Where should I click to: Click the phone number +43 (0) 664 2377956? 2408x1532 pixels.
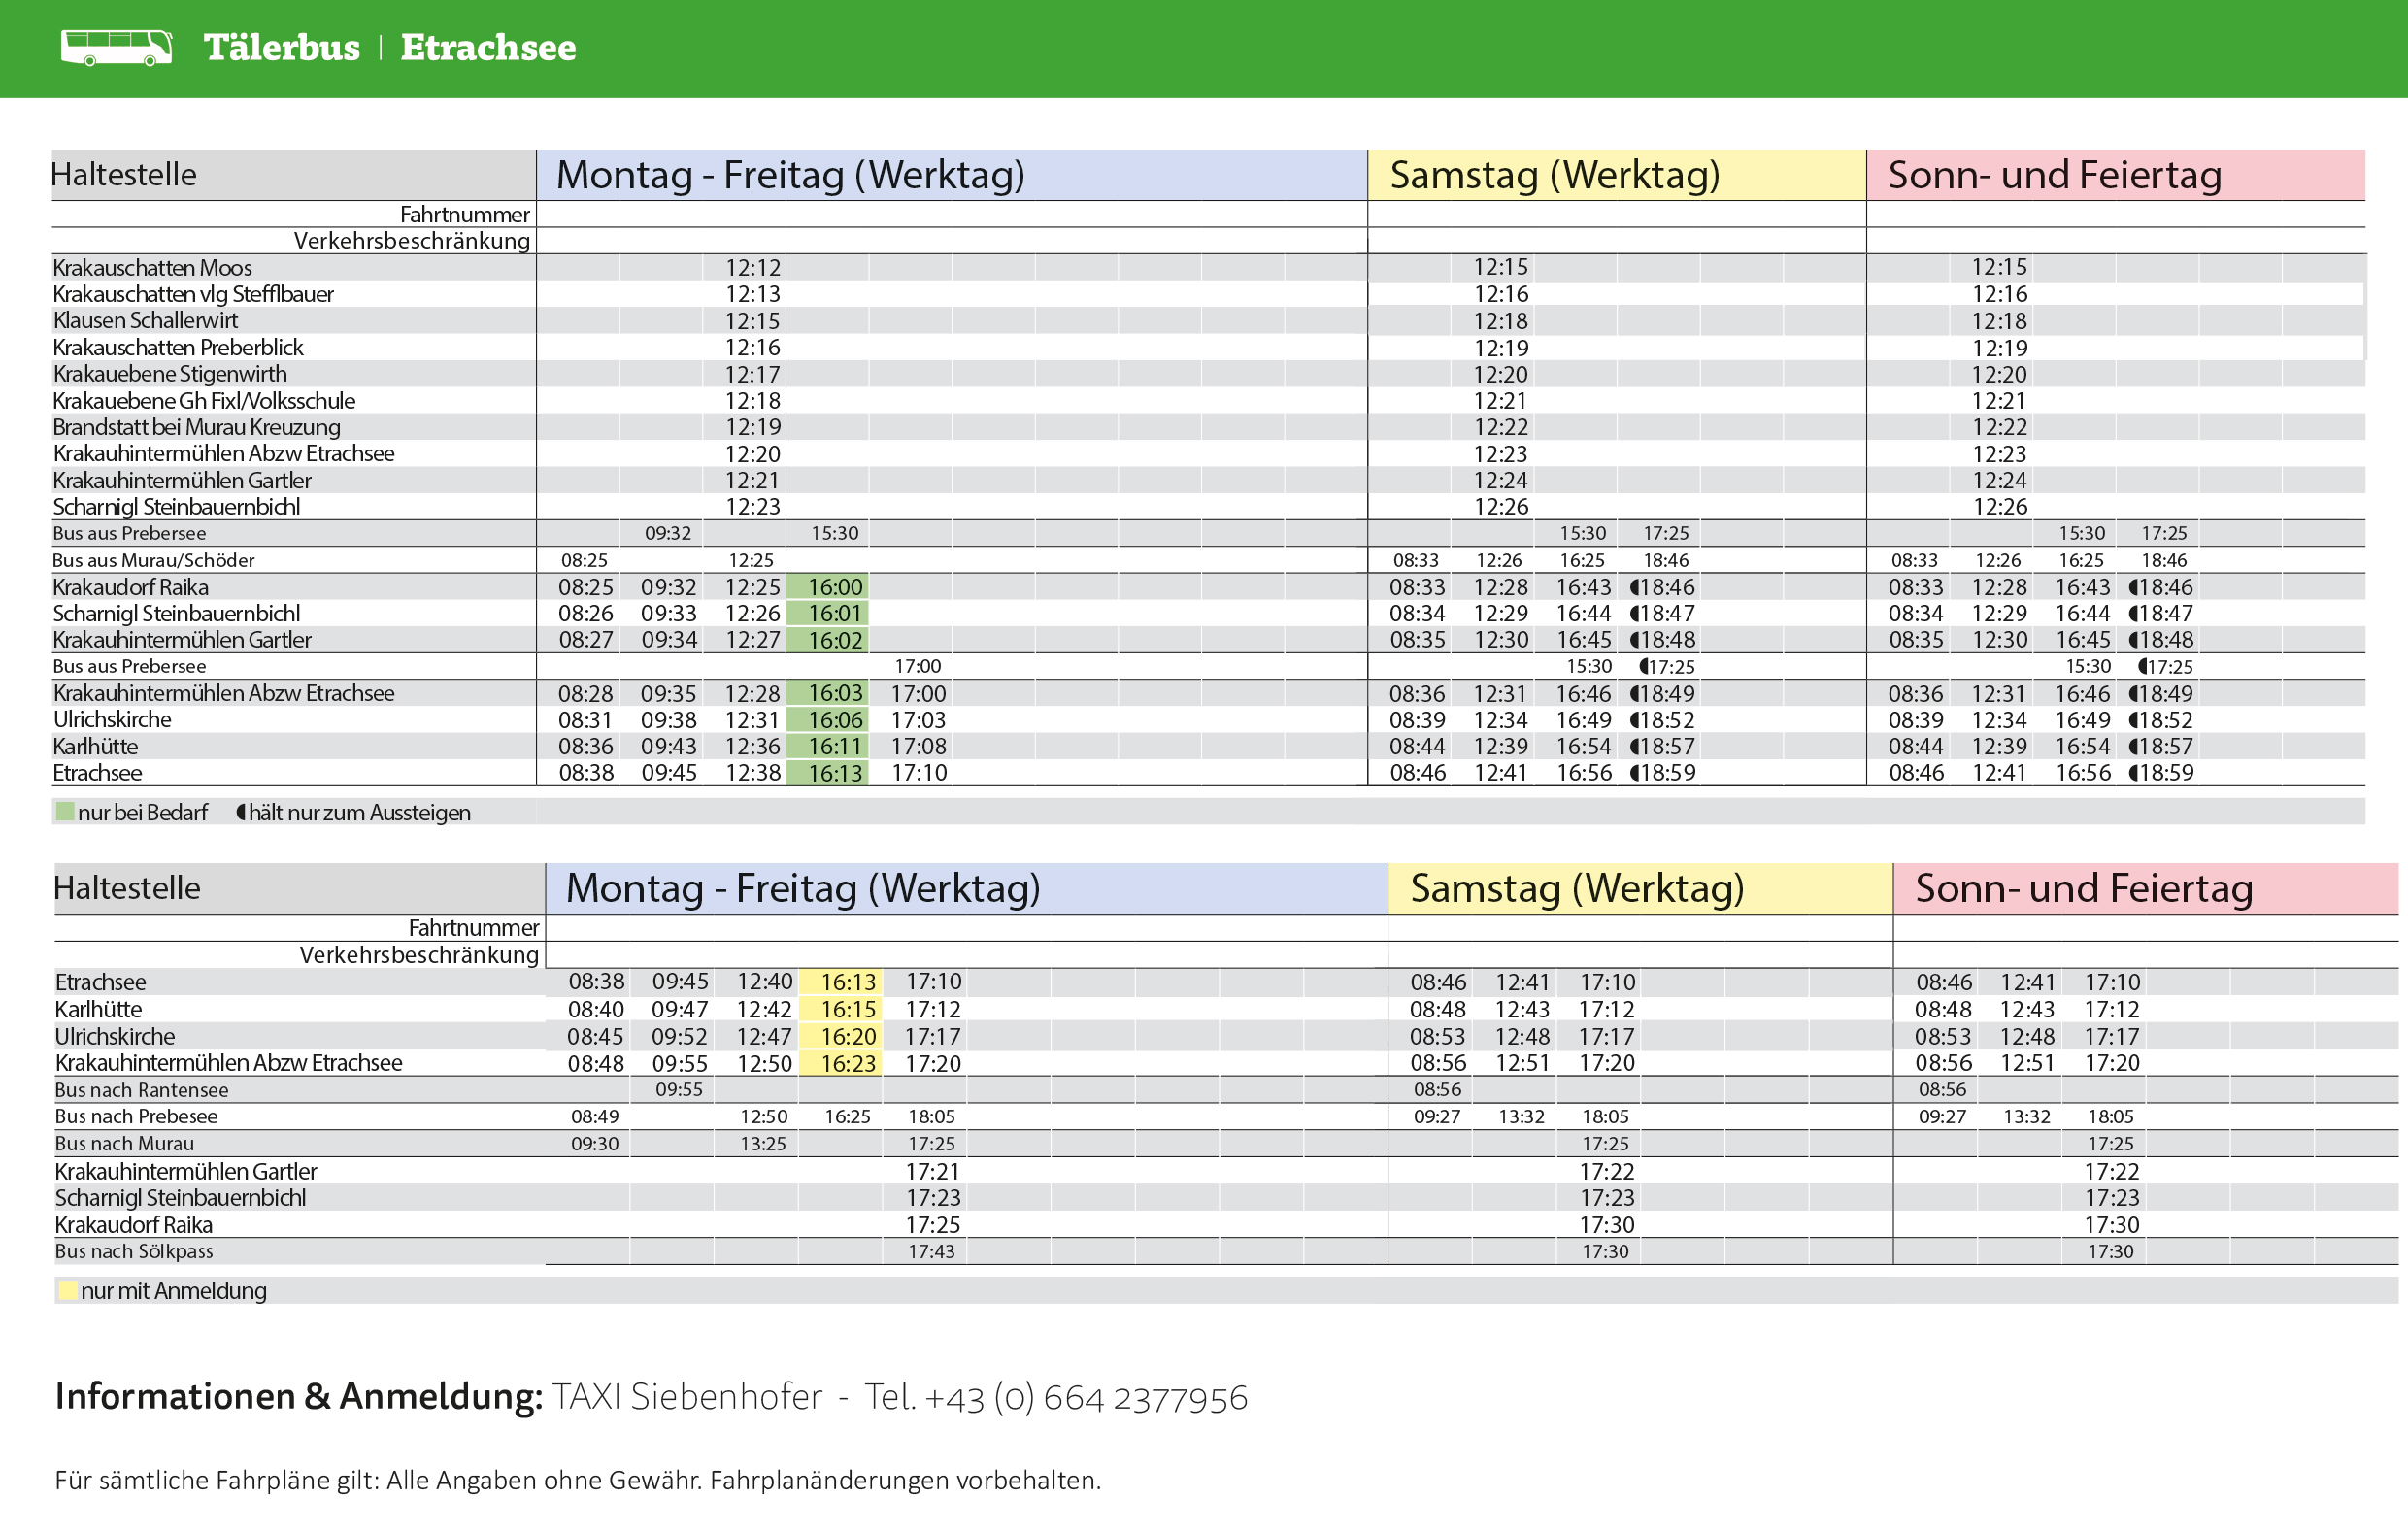(1086, 1397)
